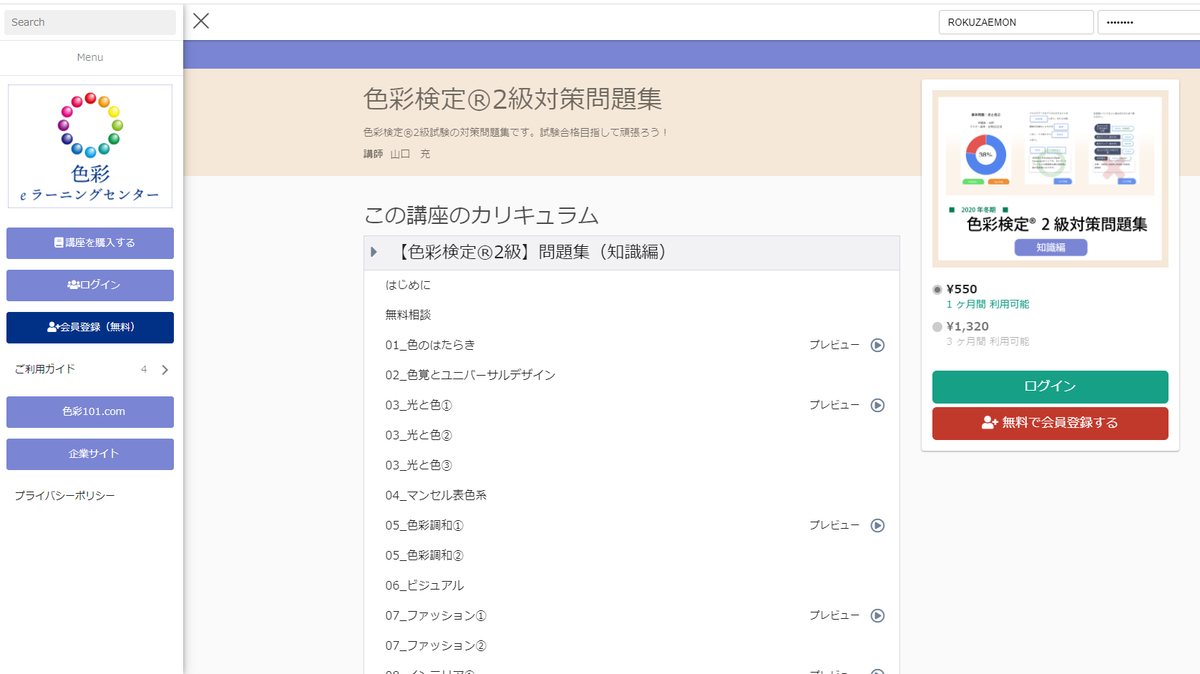Image resolution: width=1200 pixels, height=674 pixels.
Task: Click the sidebar ログイン button
Action: [x=90, y=285]
